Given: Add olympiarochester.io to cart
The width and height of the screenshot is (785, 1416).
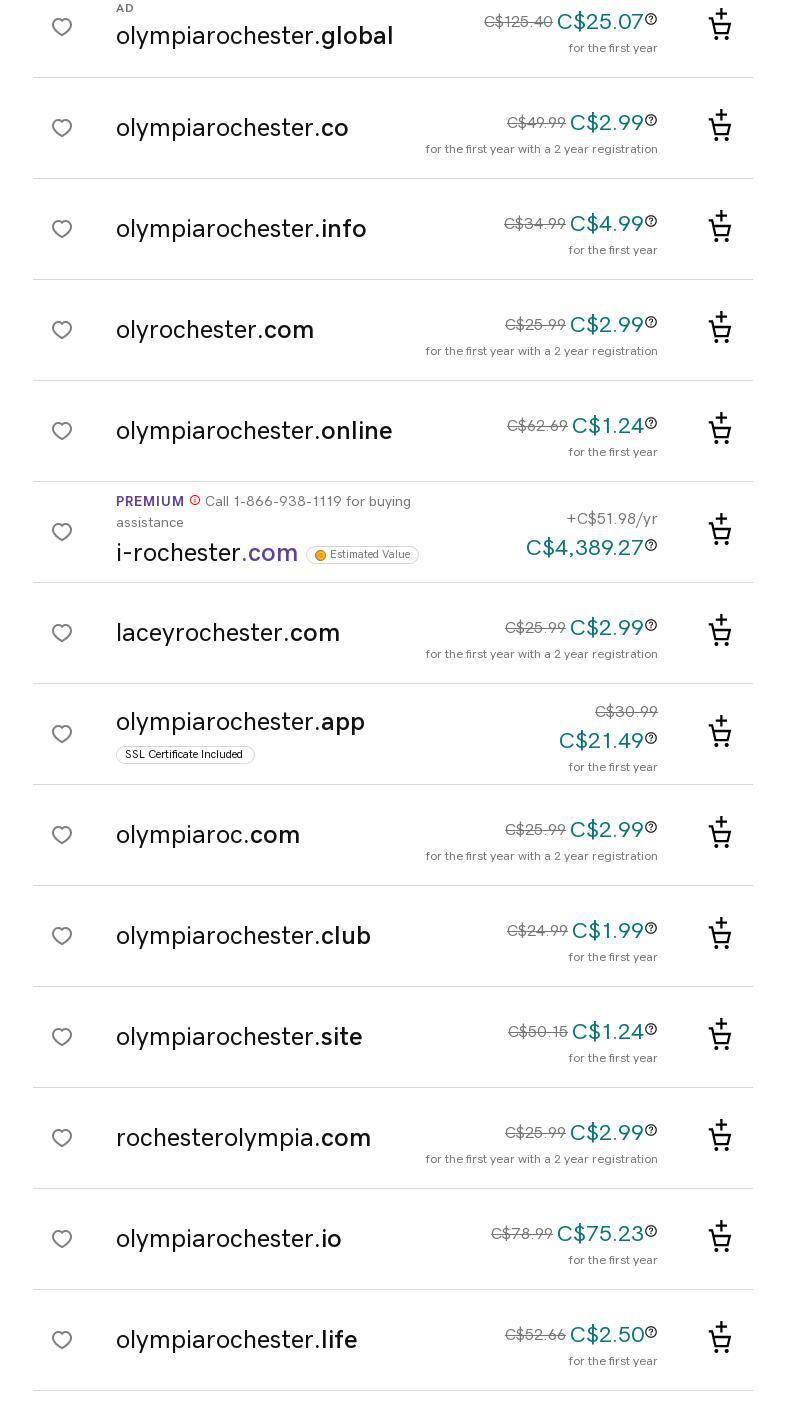Looking at the screenshot, I should 720,1238.
